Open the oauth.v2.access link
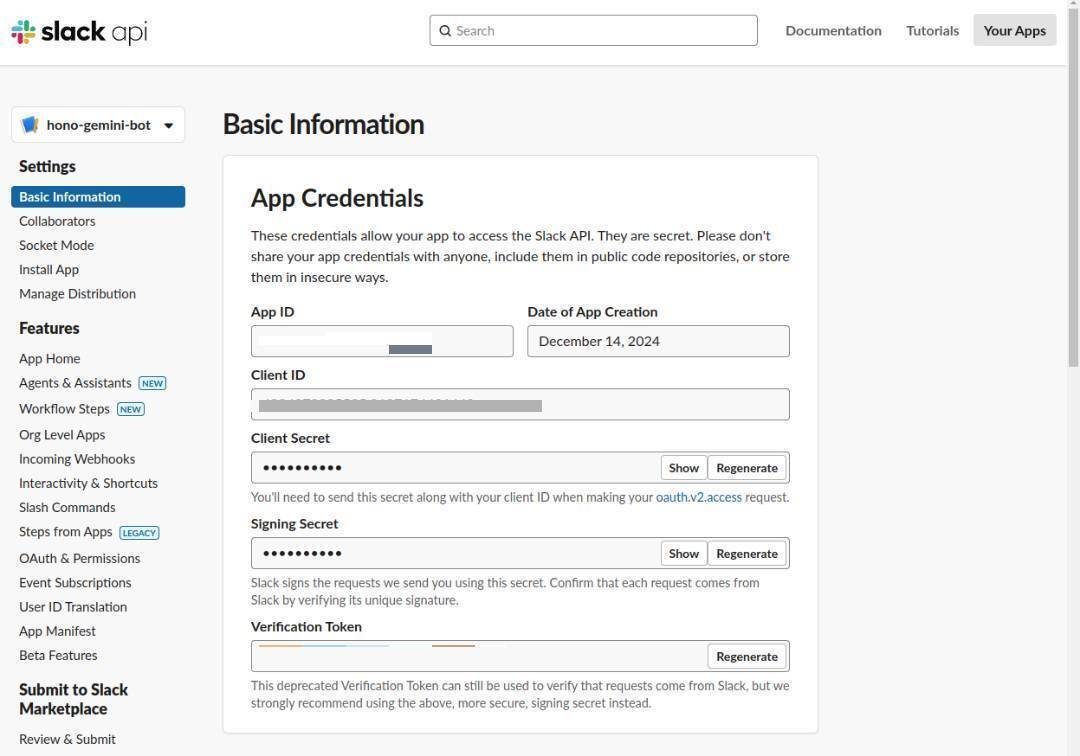The width and height of the screenshot is (1080, 756). (x=698, y=497)
